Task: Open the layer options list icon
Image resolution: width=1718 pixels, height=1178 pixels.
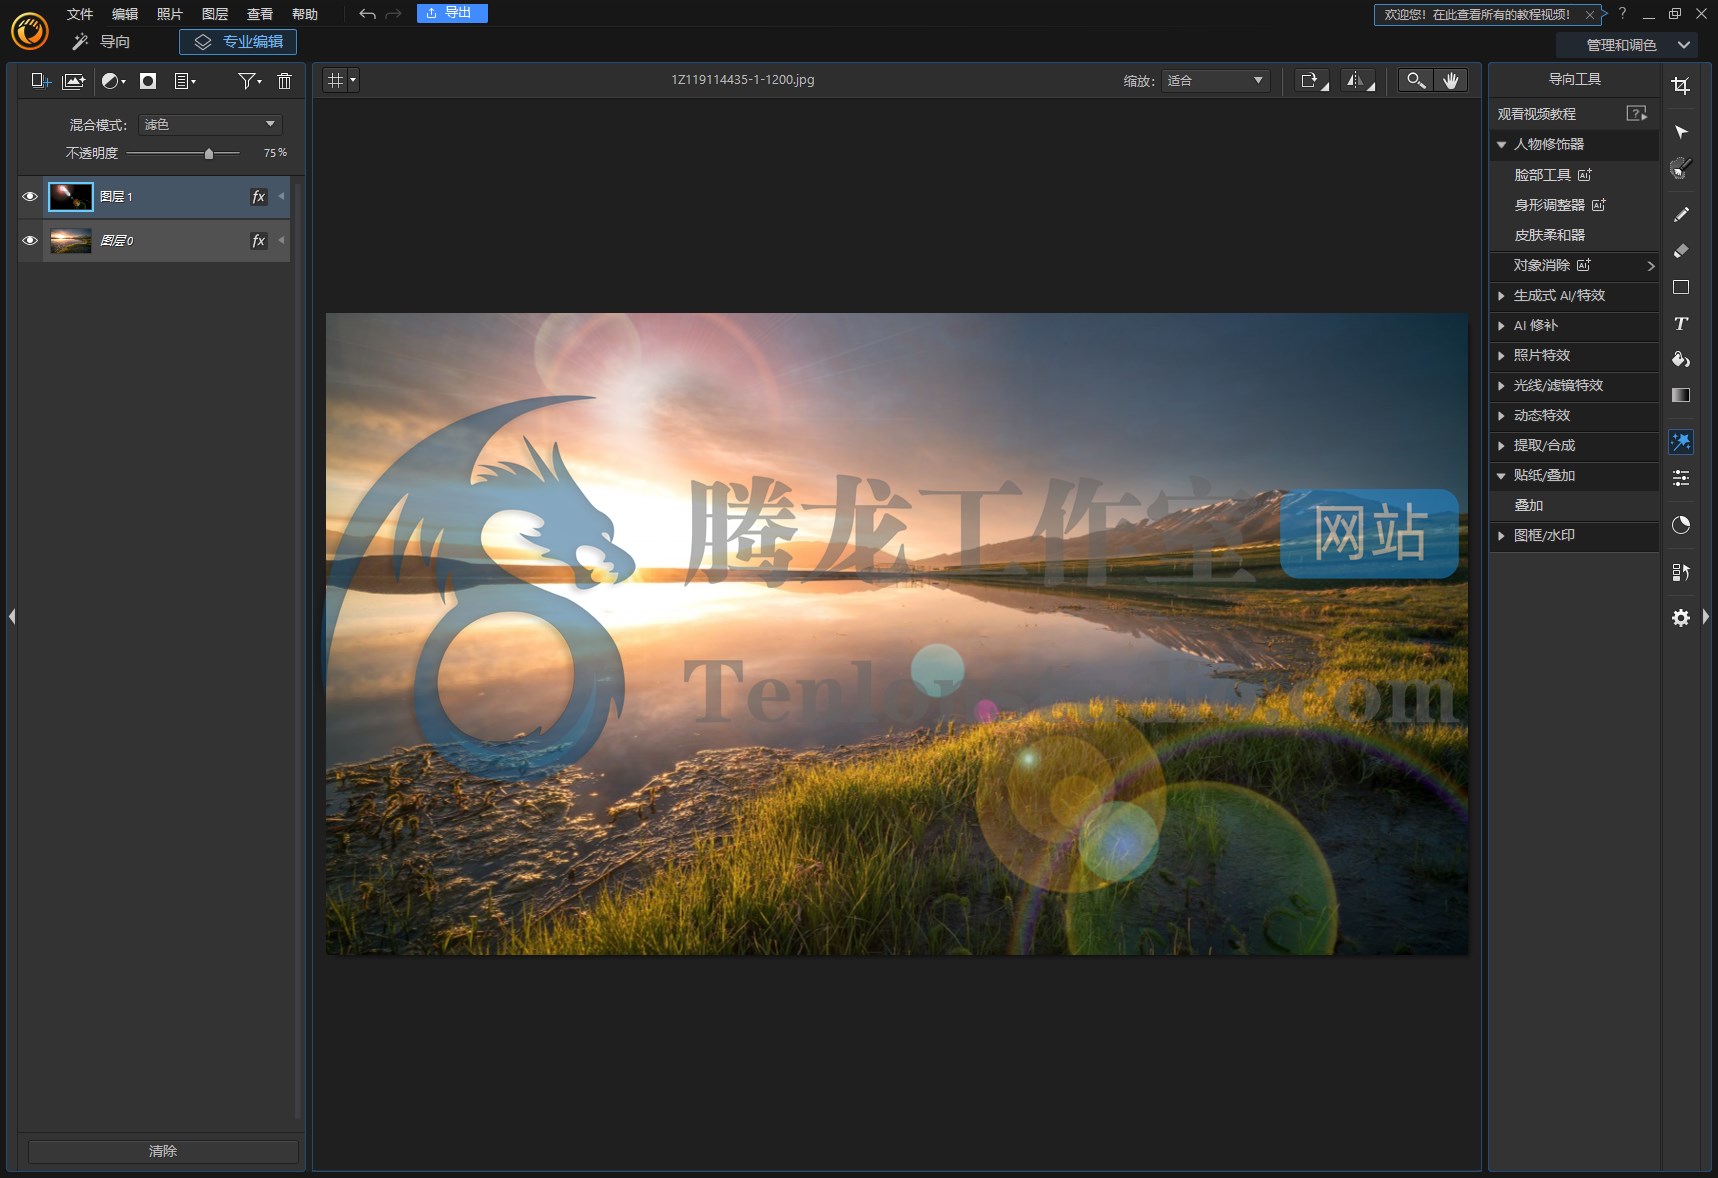Action: pyautogui.click(x=185, y=81)
